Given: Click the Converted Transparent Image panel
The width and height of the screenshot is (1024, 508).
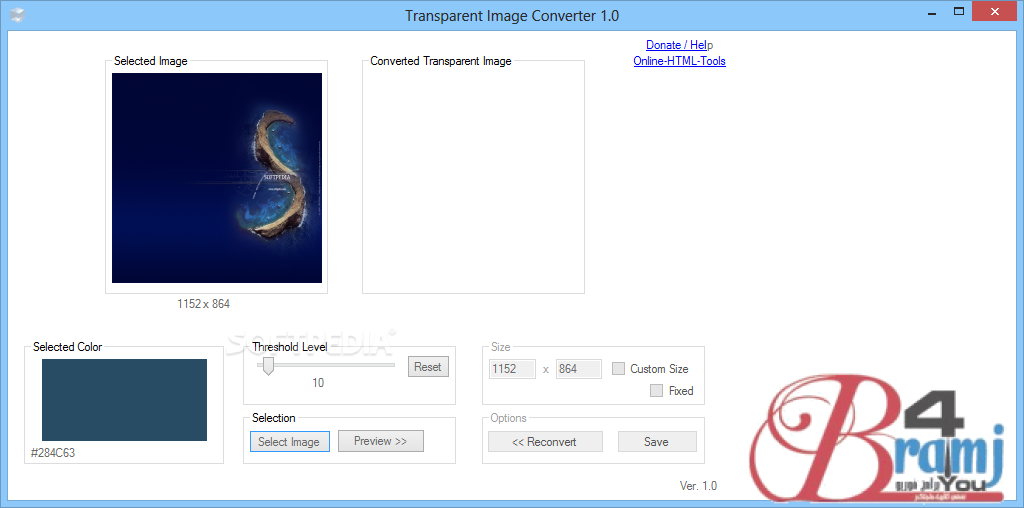Looking at the screenshot, I should coord(473,178).
